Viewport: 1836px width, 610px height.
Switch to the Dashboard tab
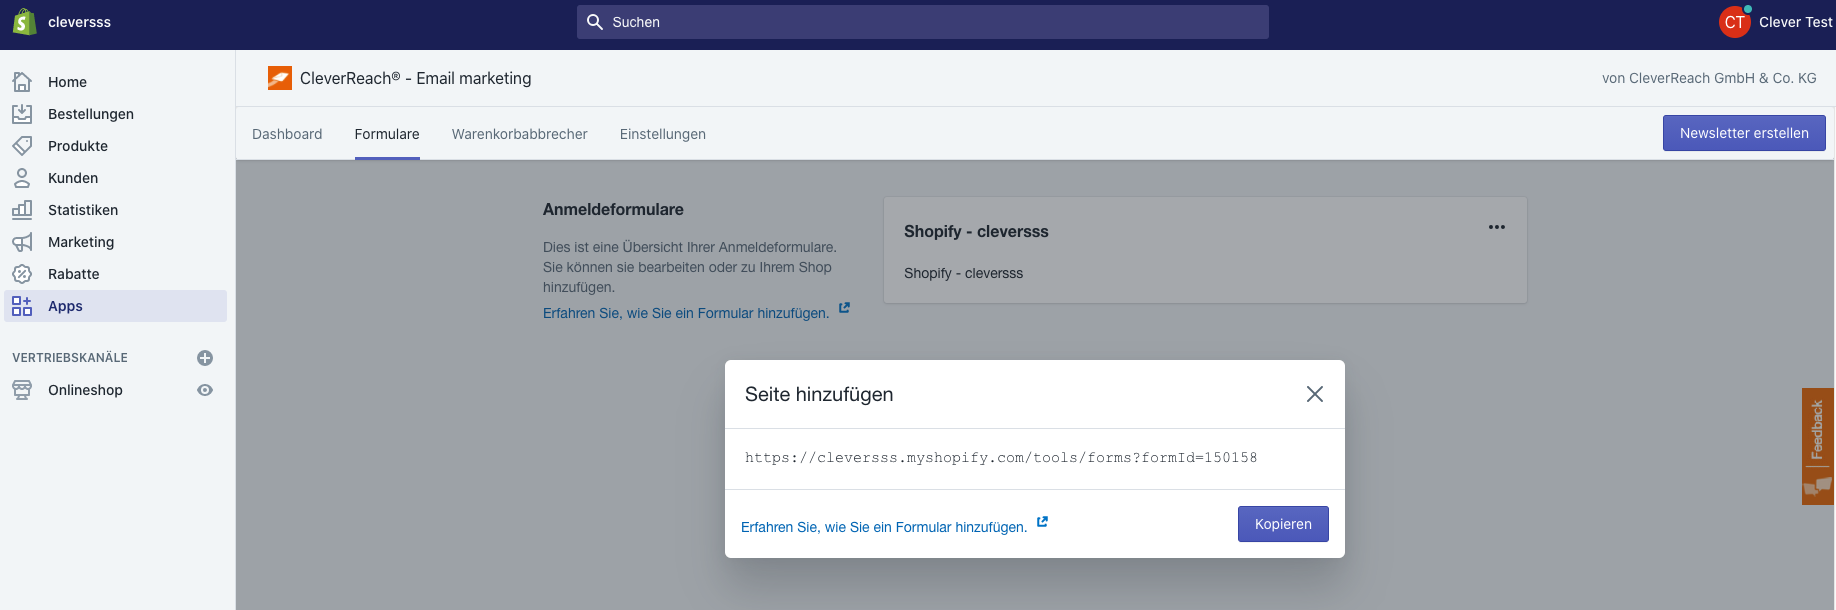pyautogui.click(x=287, y=134)
